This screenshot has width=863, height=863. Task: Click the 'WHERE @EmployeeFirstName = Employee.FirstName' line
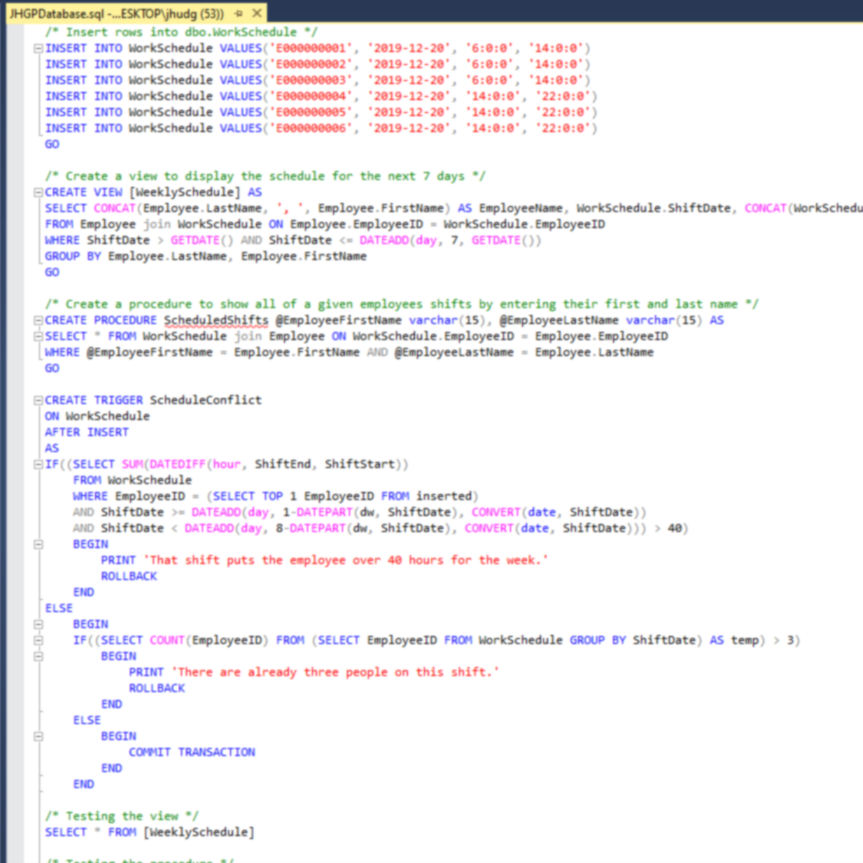coord(349,352)
